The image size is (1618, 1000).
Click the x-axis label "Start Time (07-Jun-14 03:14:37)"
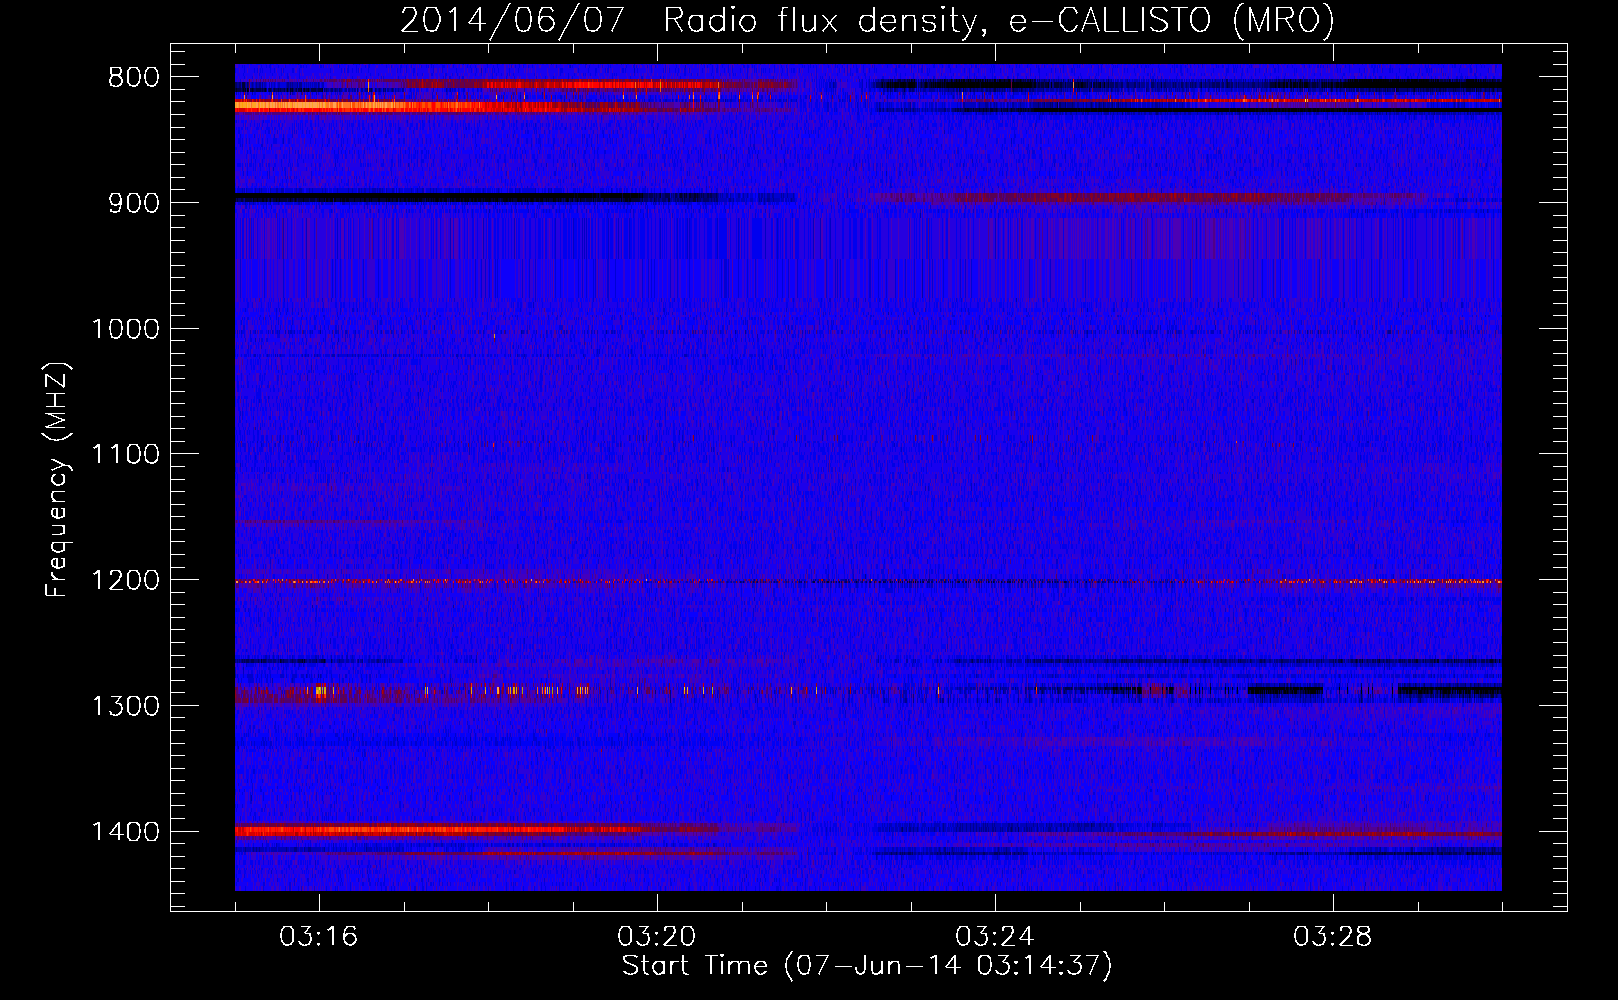[867, 966]
